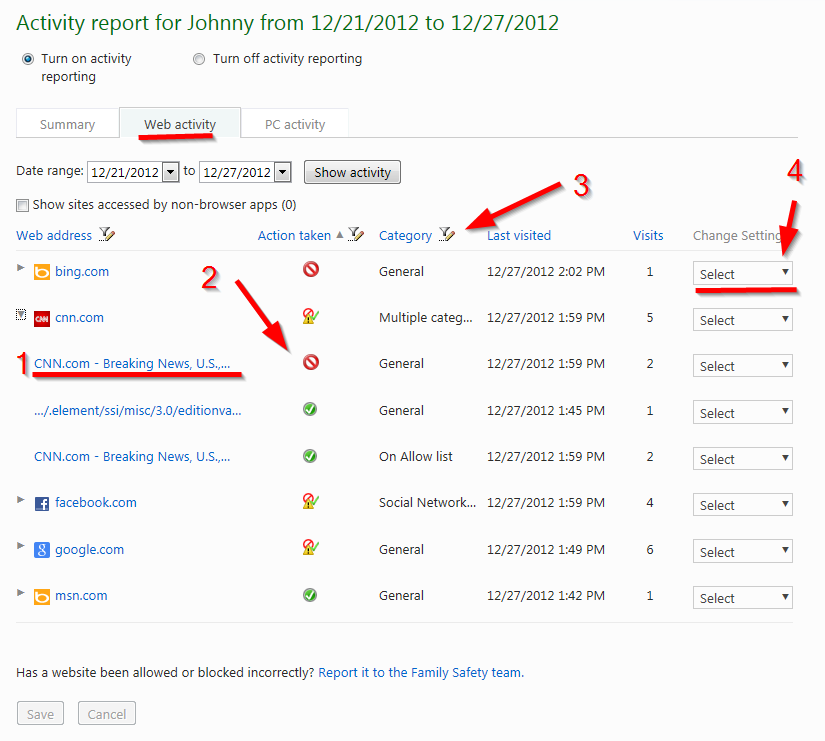825x741 pixels.
Task: Click the Category filter icon
Action: coord(447,234)
